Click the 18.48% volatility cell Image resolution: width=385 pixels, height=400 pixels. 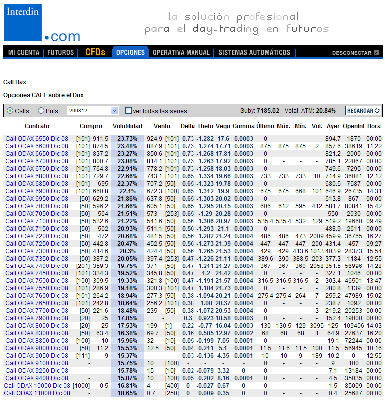[127, 311]
